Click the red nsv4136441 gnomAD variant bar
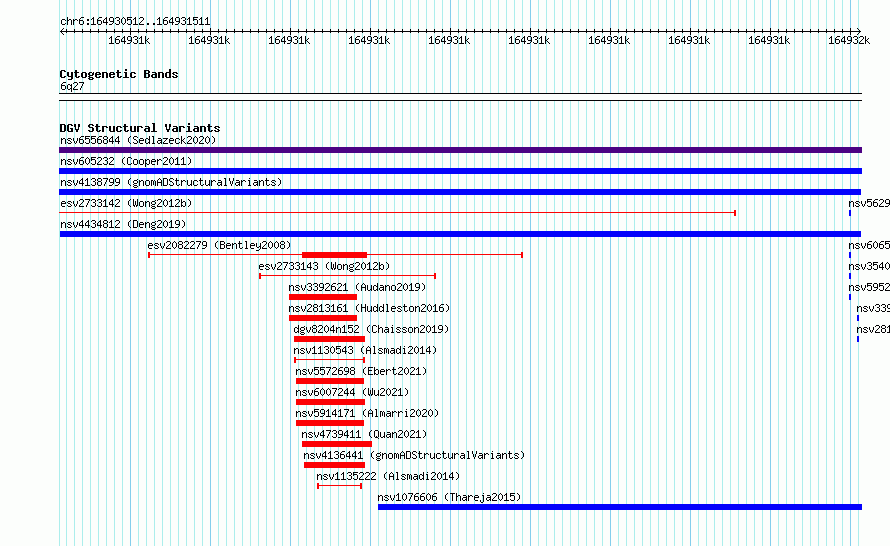This screenshot has height=546, width=890. tap(334, 465)
